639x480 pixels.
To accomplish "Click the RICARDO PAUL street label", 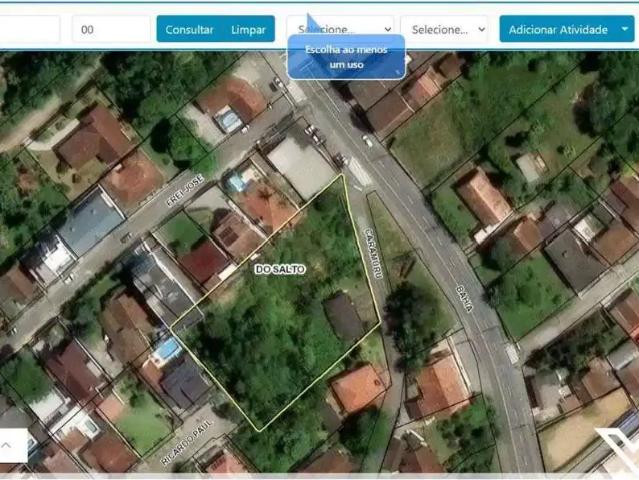I will point(187,442).
